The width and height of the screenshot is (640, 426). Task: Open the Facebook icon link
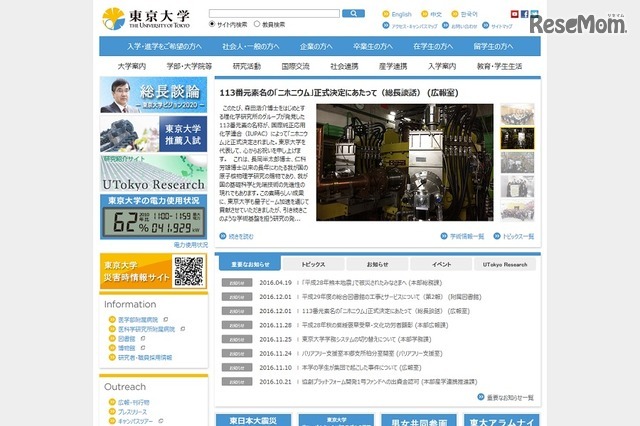coord(524,14)
